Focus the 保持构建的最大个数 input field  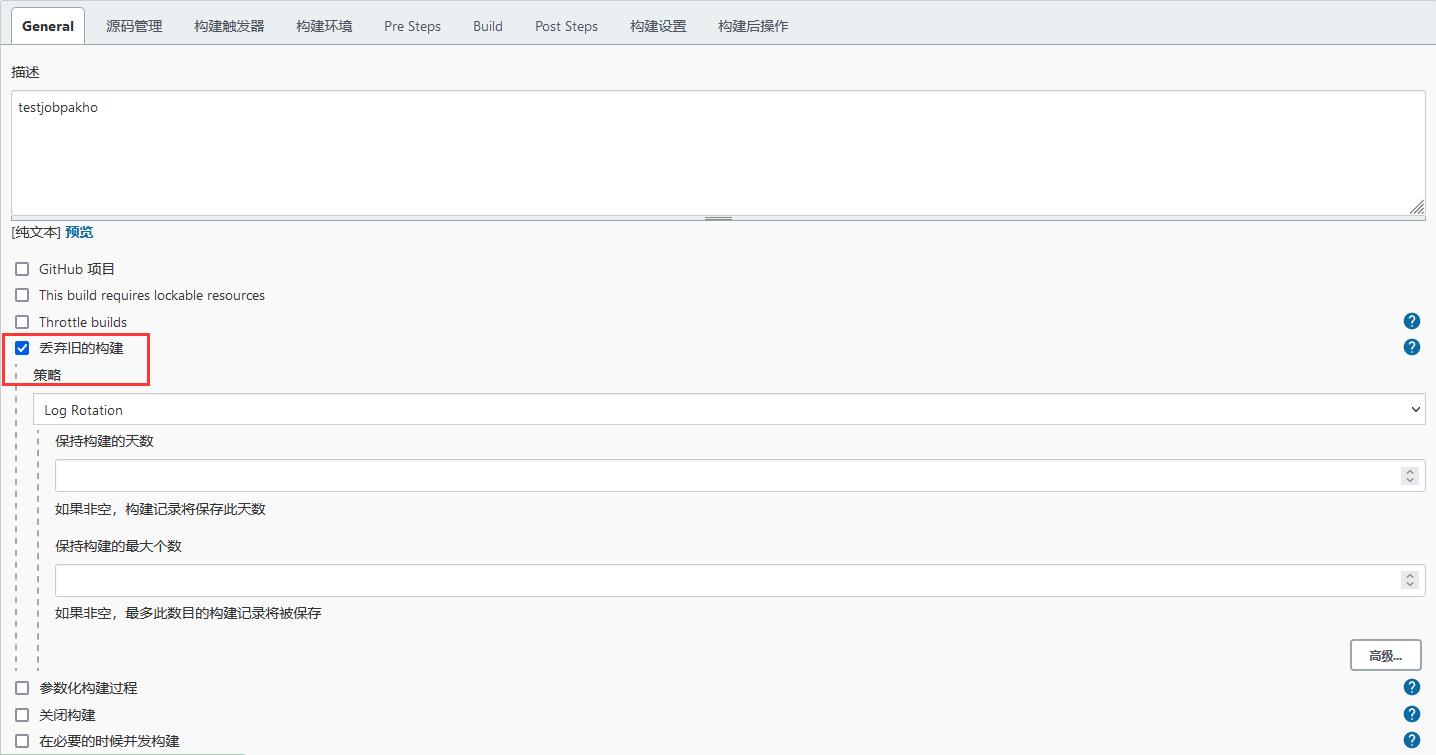[740, 580]
